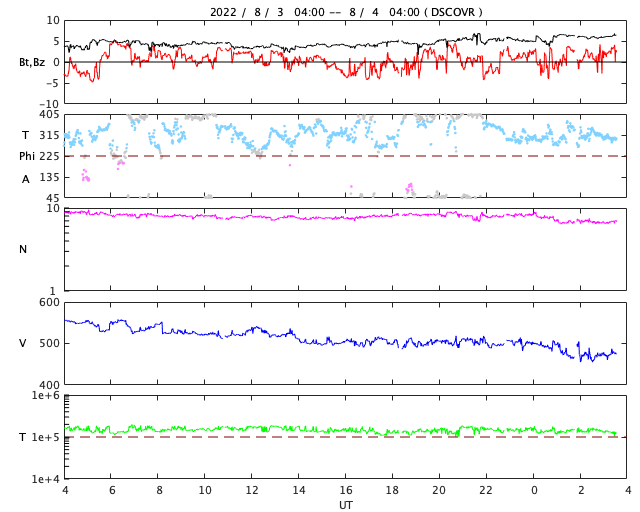
Task: Click the 315 tick value on Phi panel
Action: tap(49, 135)
